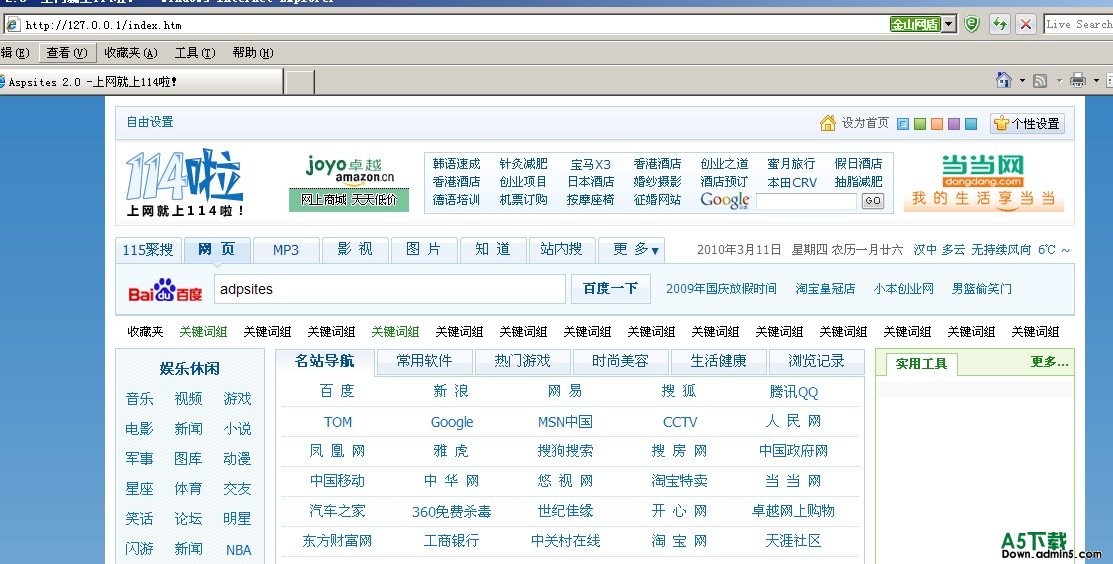Select the green theme color swatch
The width and height of the screenshot is (1113, 564).
(x=920, y=124)
